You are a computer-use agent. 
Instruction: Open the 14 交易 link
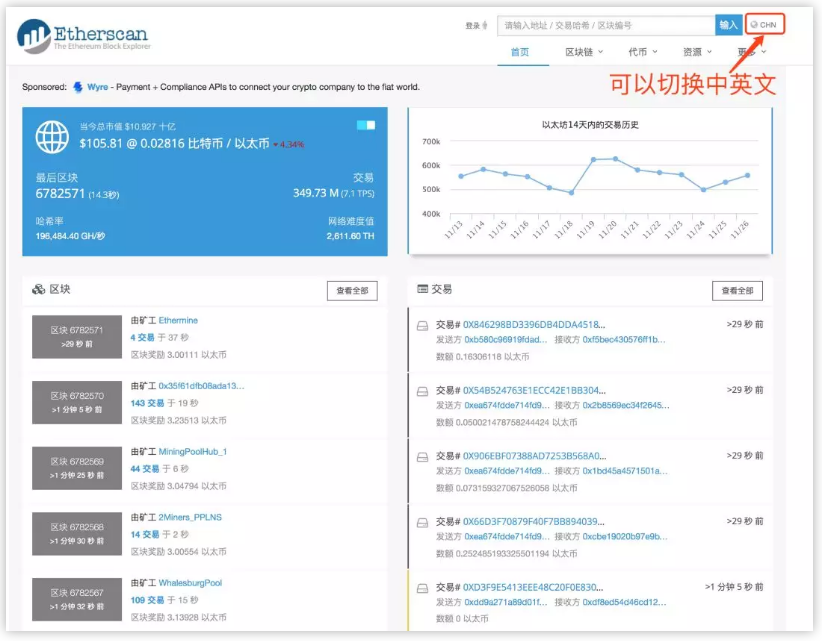point(145,534)
